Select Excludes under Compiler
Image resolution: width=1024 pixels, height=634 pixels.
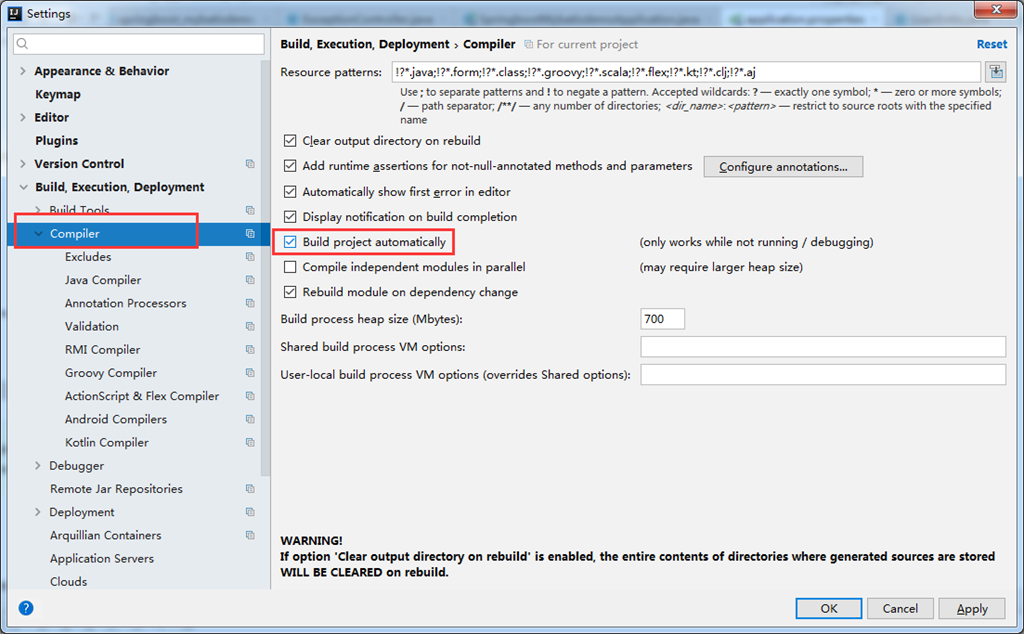(88, 257)
